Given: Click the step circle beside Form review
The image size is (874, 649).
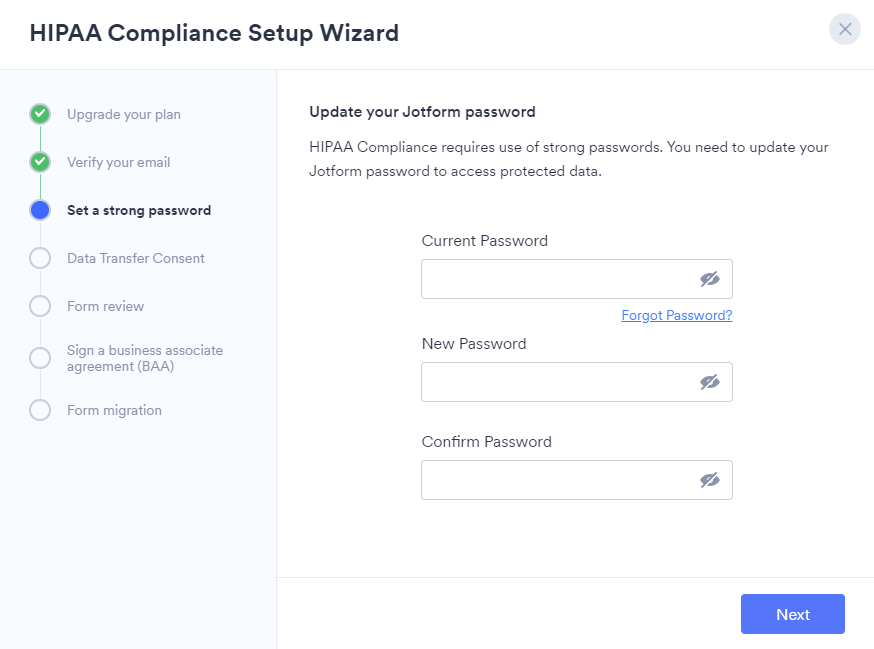Looking at the screenshot, I should 40,306.
